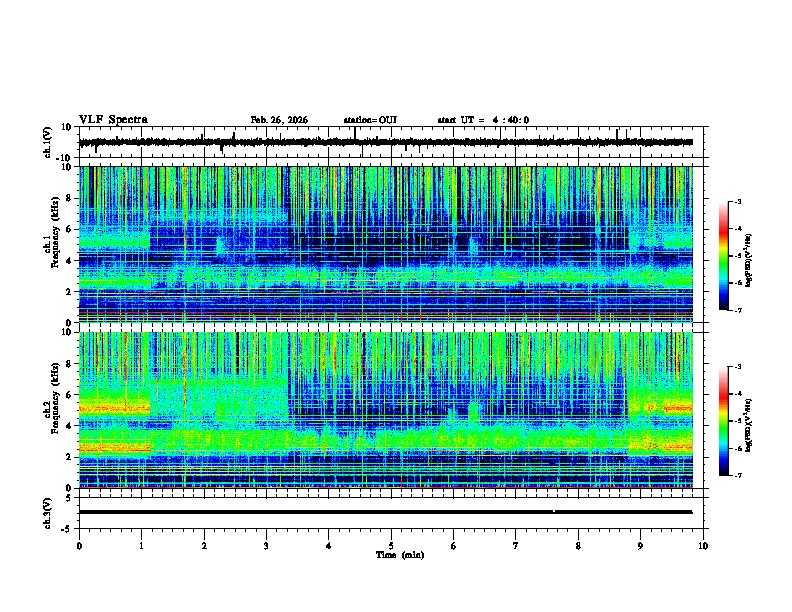Click the time axis tick label '7'
This screenshot has width=792, height=612.
516,545
